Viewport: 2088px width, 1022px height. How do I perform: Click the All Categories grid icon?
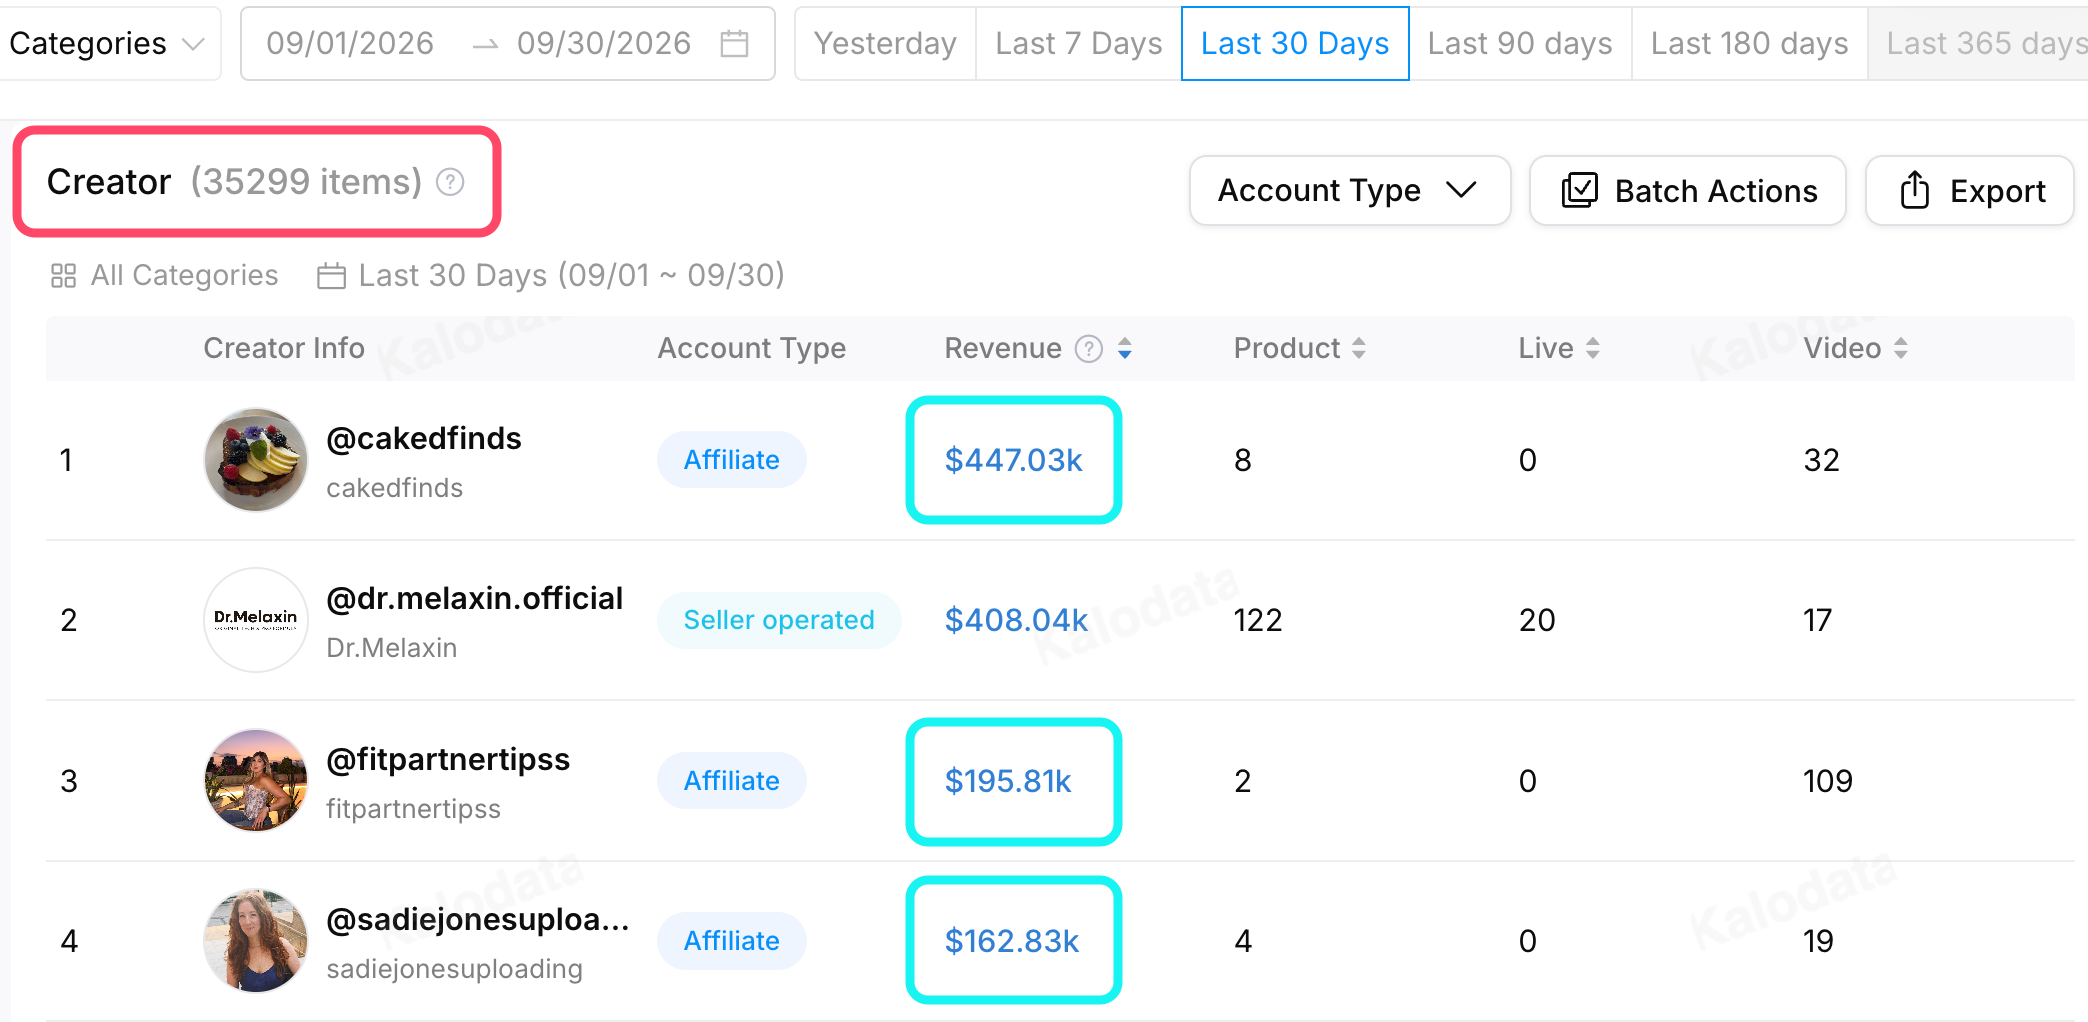[64, 275]
